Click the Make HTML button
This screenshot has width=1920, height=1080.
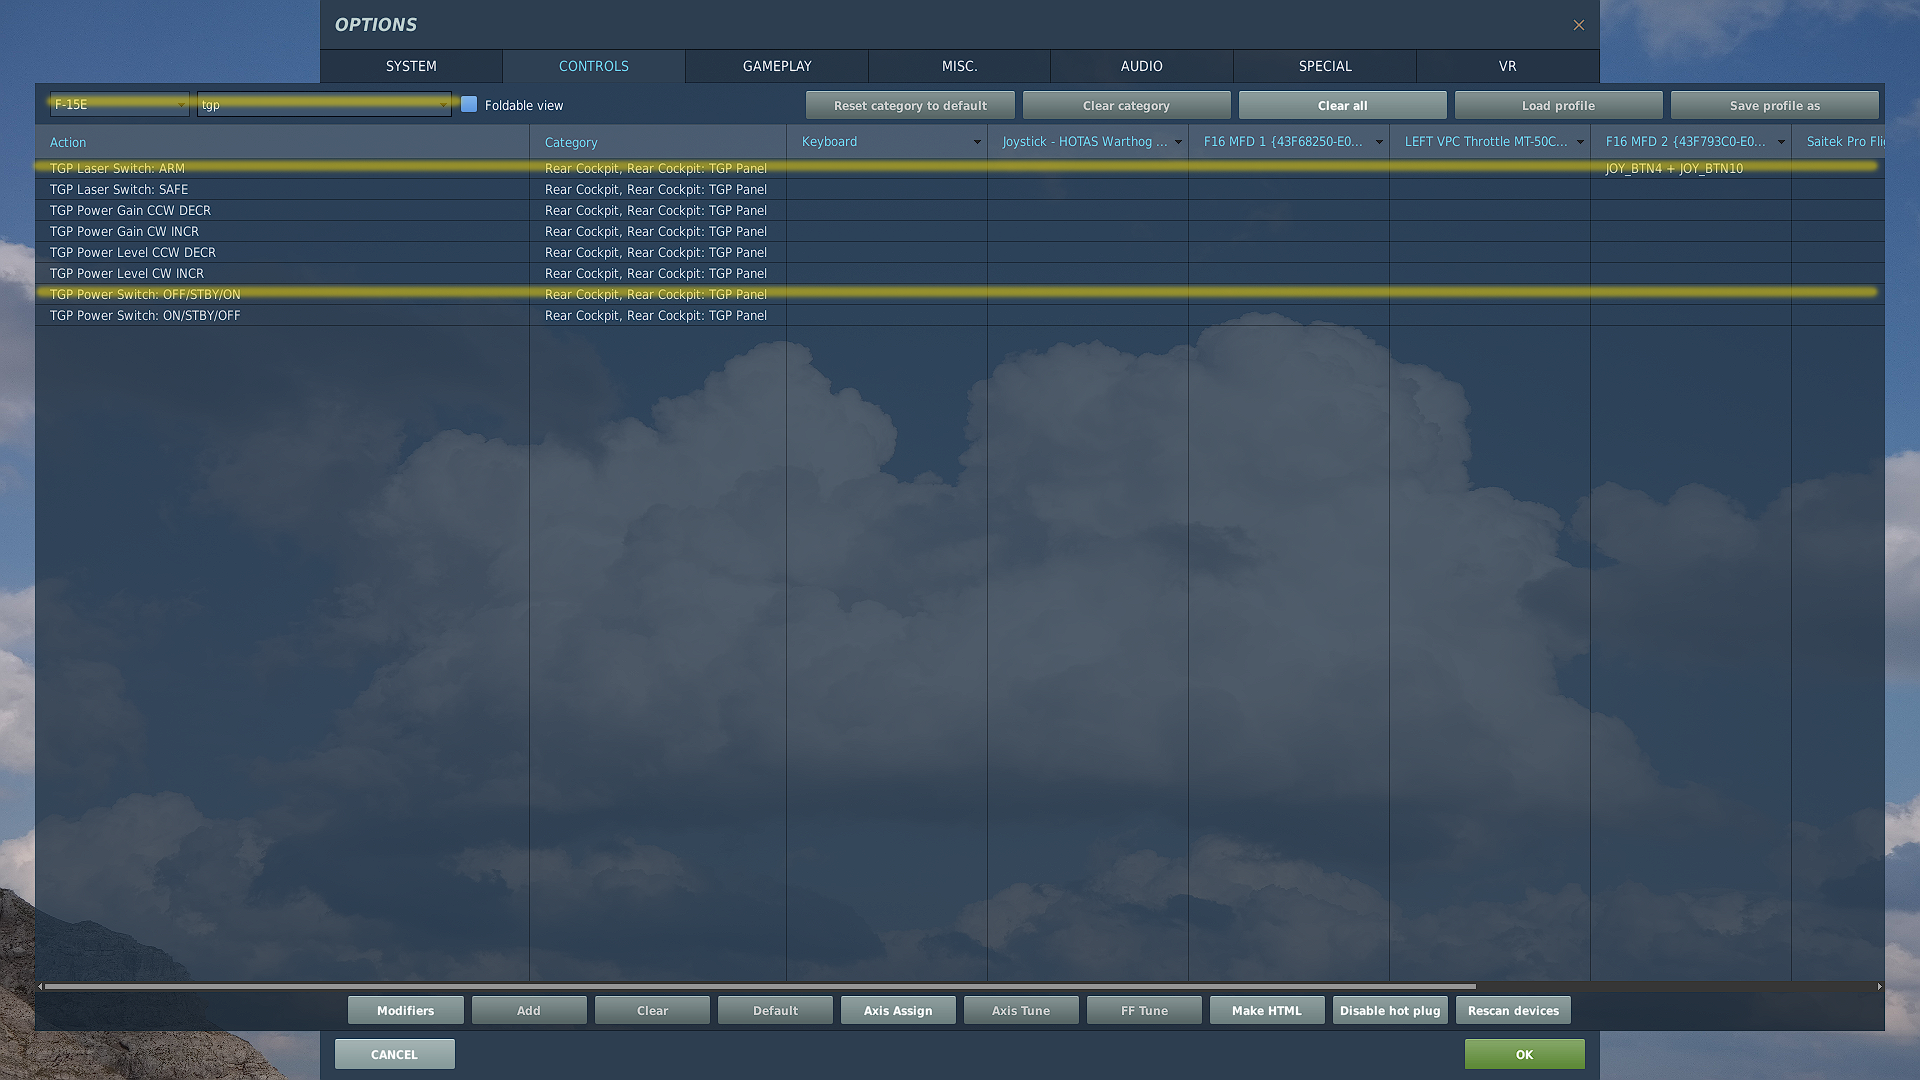1267,1010
